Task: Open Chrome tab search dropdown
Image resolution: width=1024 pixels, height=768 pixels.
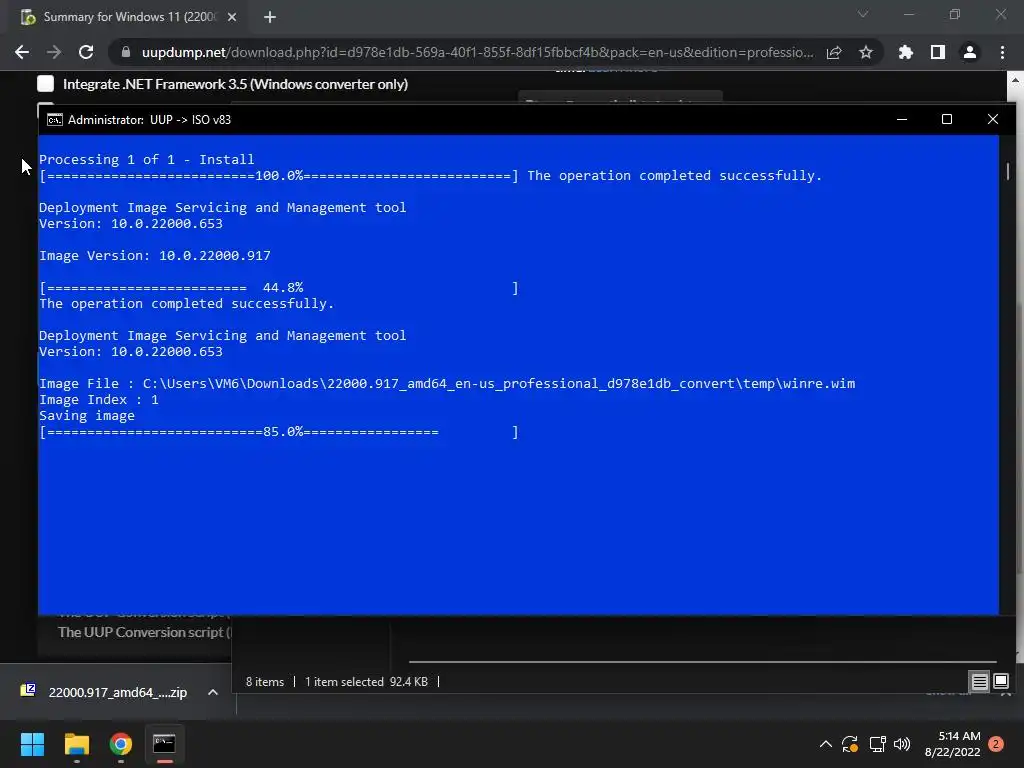Action: 863,14
